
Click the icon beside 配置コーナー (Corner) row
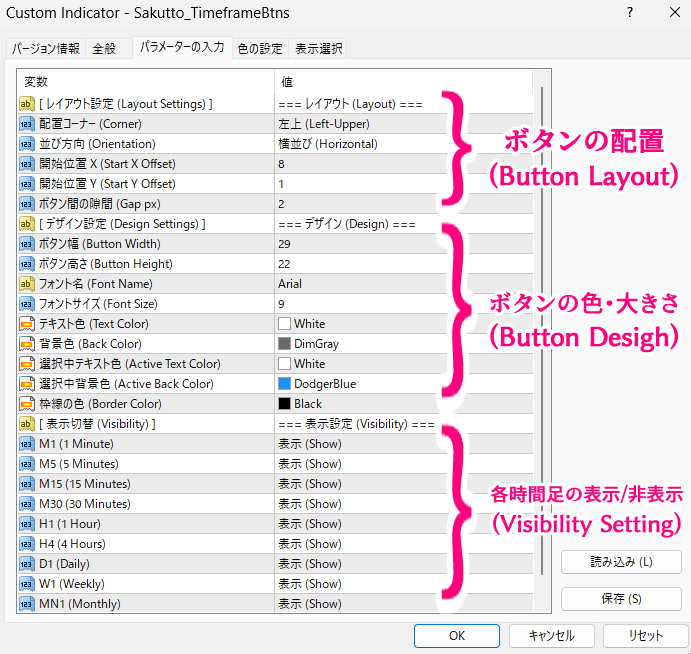(27, 124)
